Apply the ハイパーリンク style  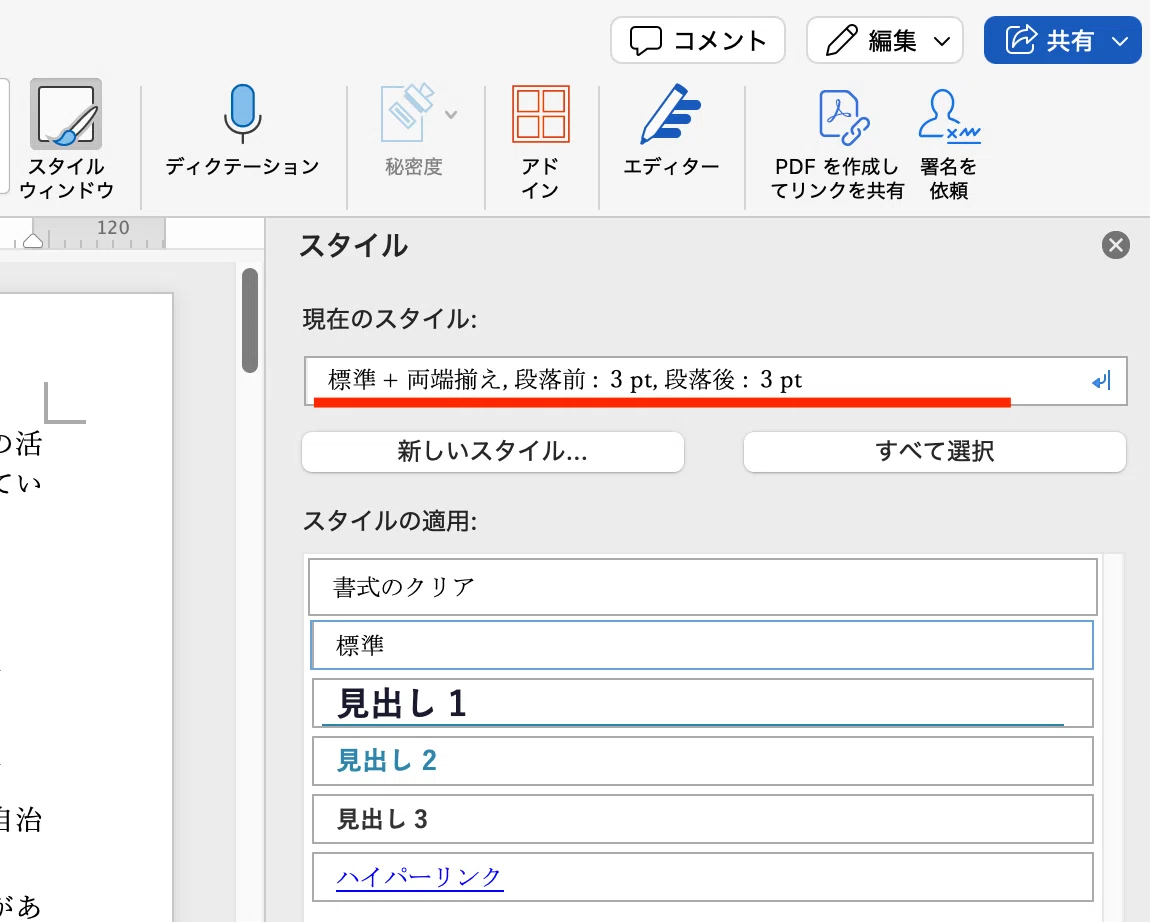coord(703,877)
